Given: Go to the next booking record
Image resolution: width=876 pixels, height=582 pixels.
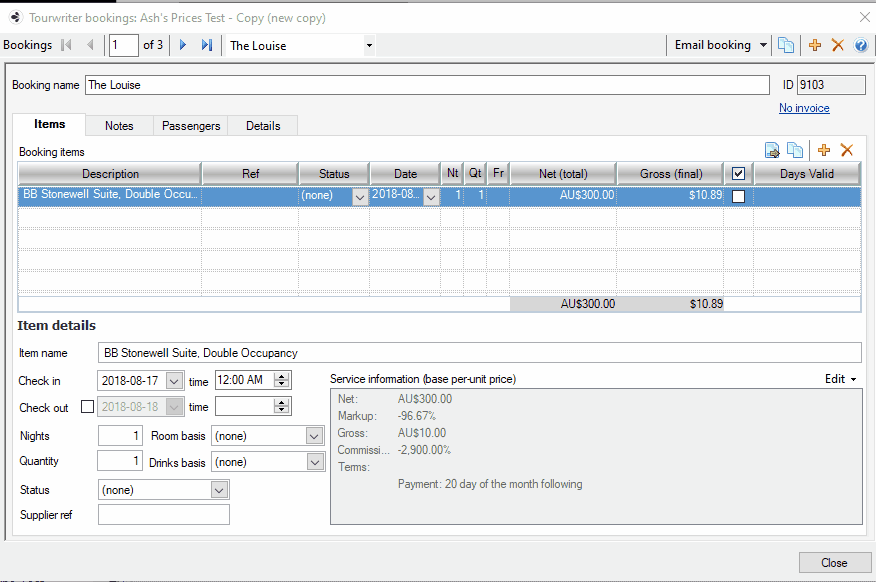Looking at the screenshot, I should (183, 45).
